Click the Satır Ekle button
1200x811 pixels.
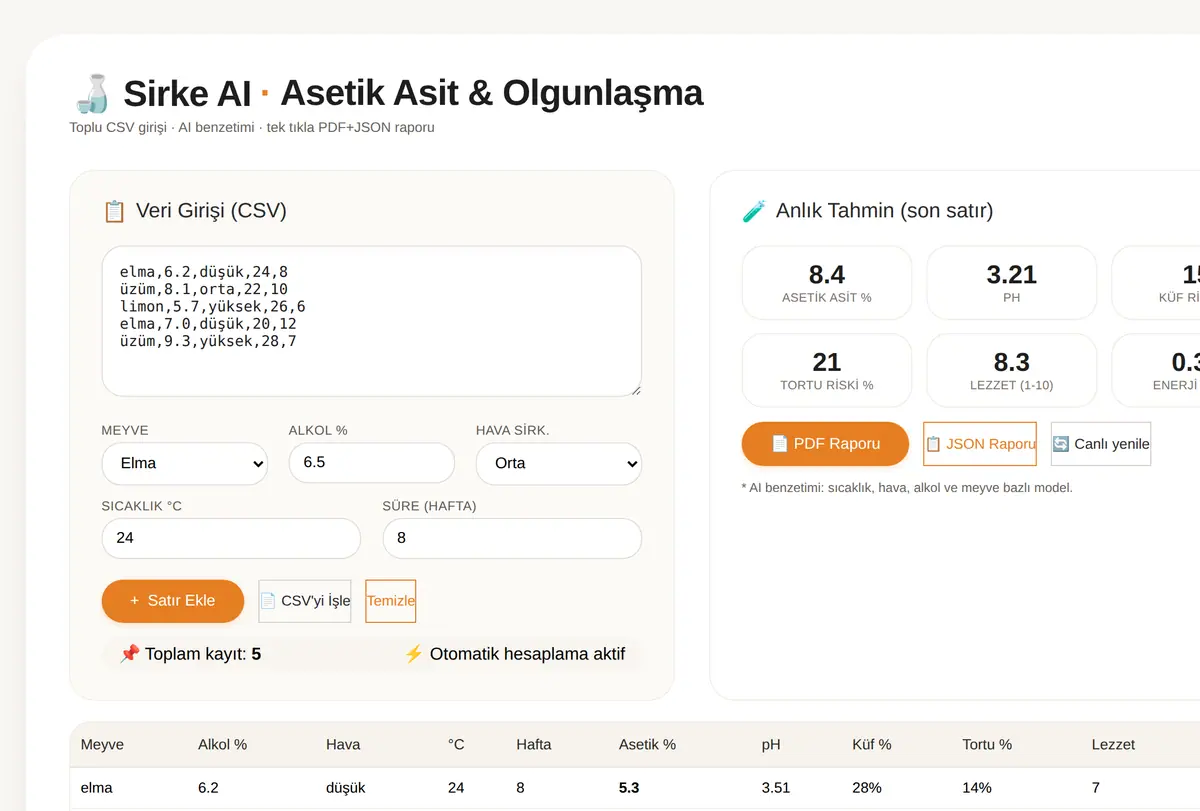[173, 601]
